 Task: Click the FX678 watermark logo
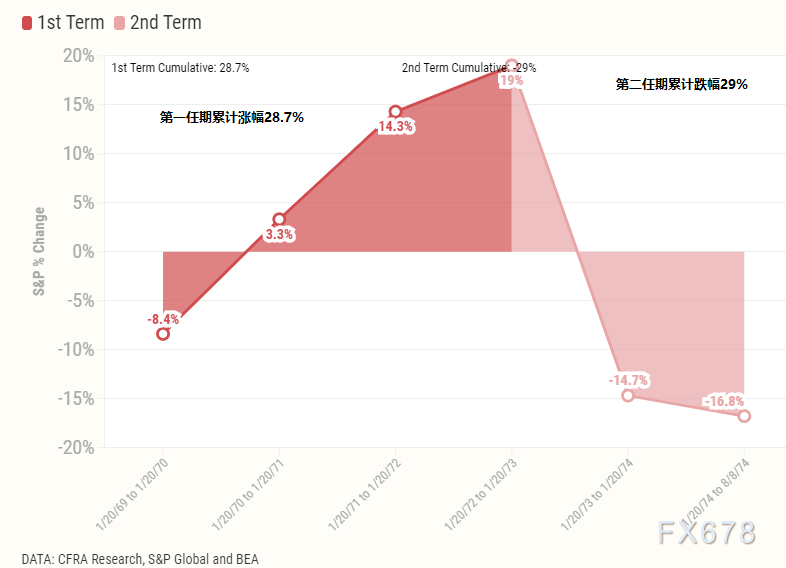tap(706, 533)
